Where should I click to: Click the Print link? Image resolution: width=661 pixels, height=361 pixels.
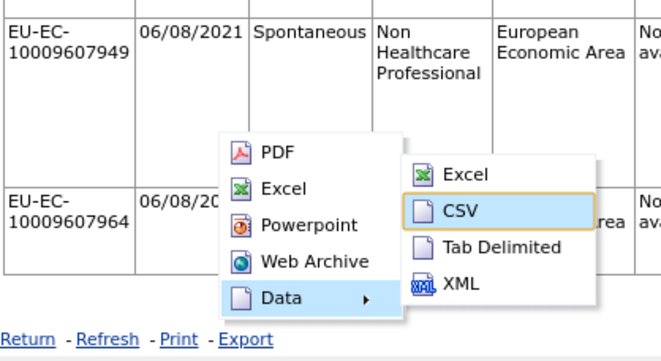[179, 339]
